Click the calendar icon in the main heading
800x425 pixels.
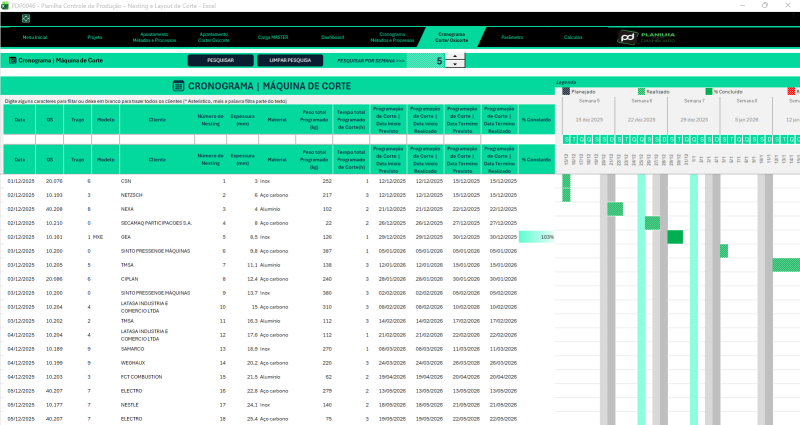[179, 87]
